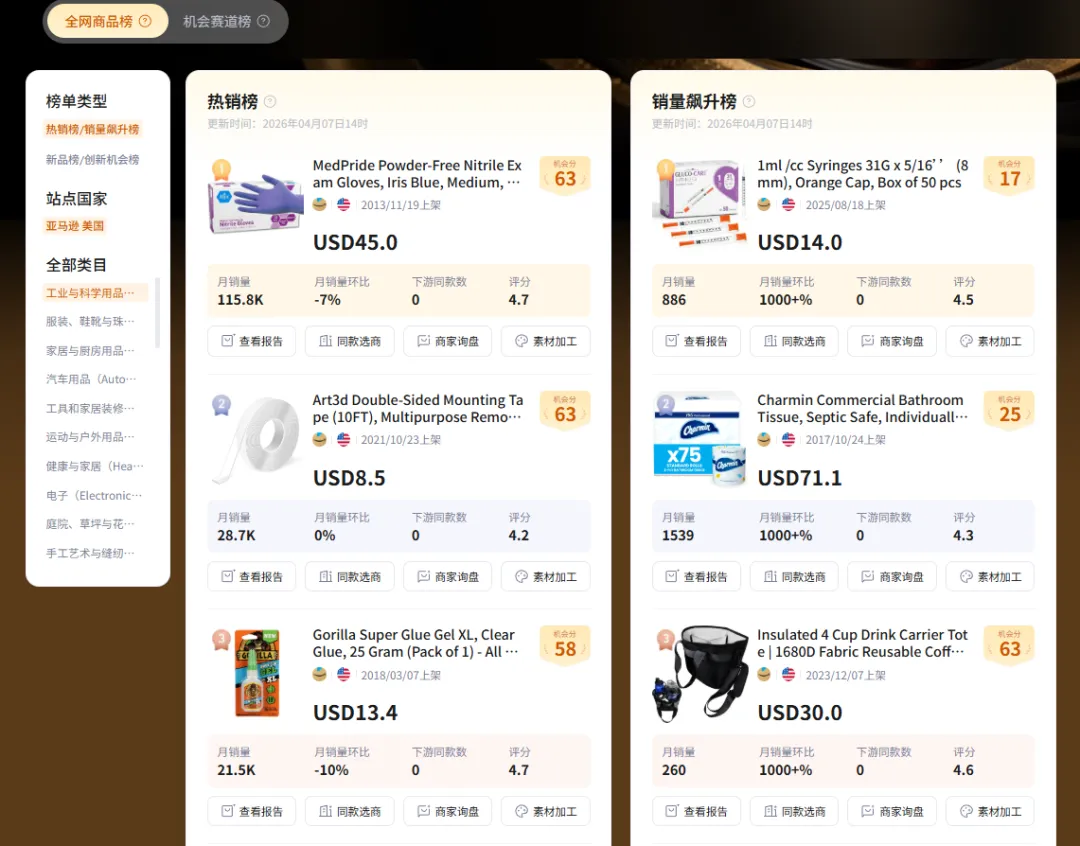1080x846 pixels.
Task: Click 同款选商 for Art3d mounting tape
Action: [x=349, y=577]
